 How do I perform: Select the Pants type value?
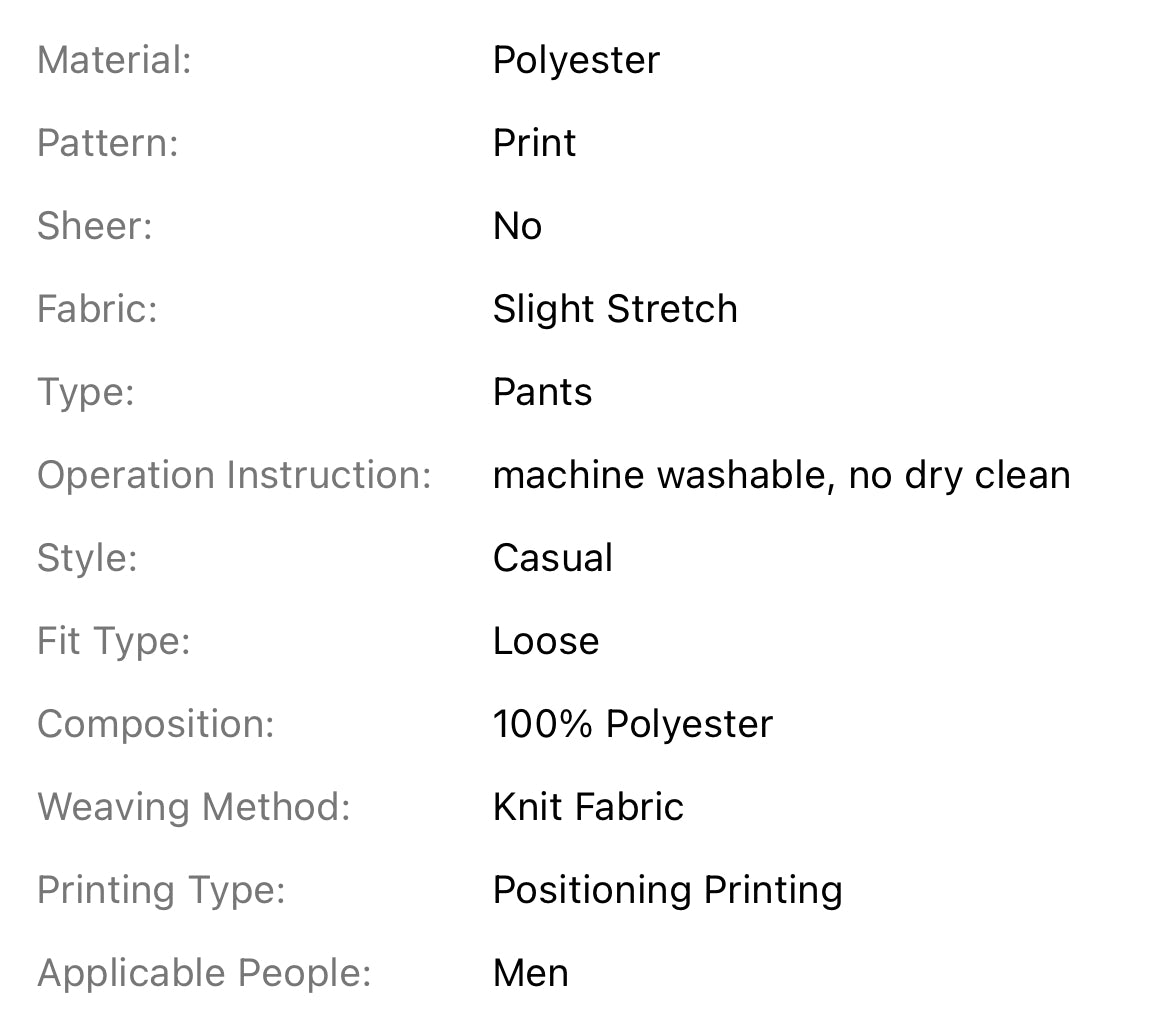pyautogui.click(x=542, y=392)
